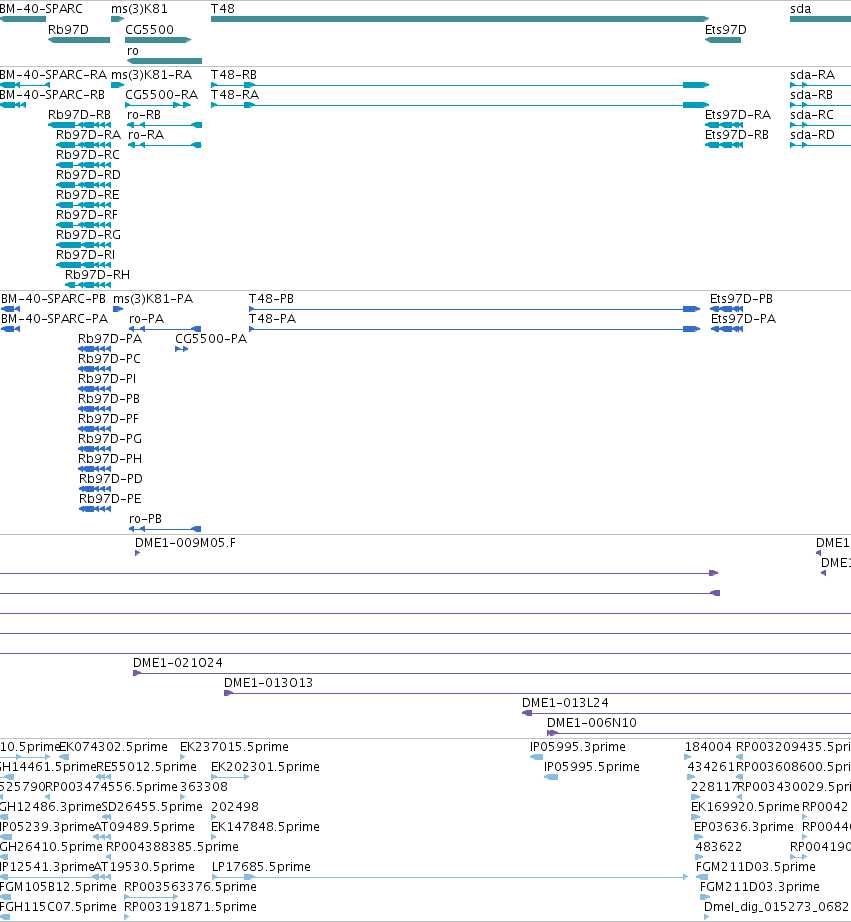Open the T48-RA transcript

(235, 95)
